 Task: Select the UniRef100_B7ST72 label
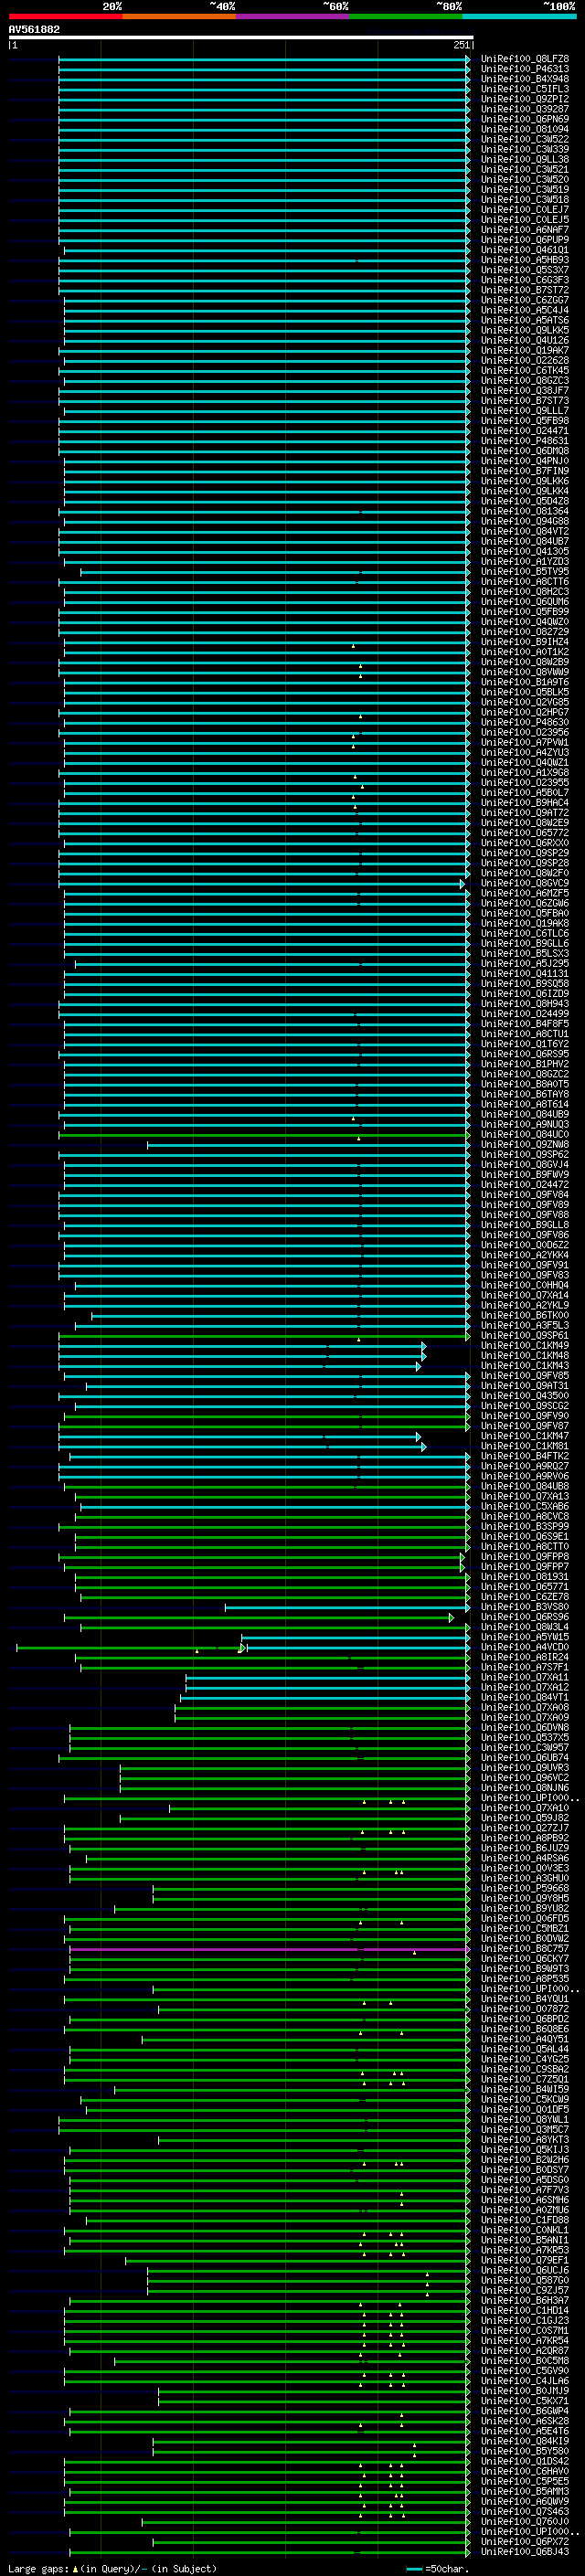525,290
